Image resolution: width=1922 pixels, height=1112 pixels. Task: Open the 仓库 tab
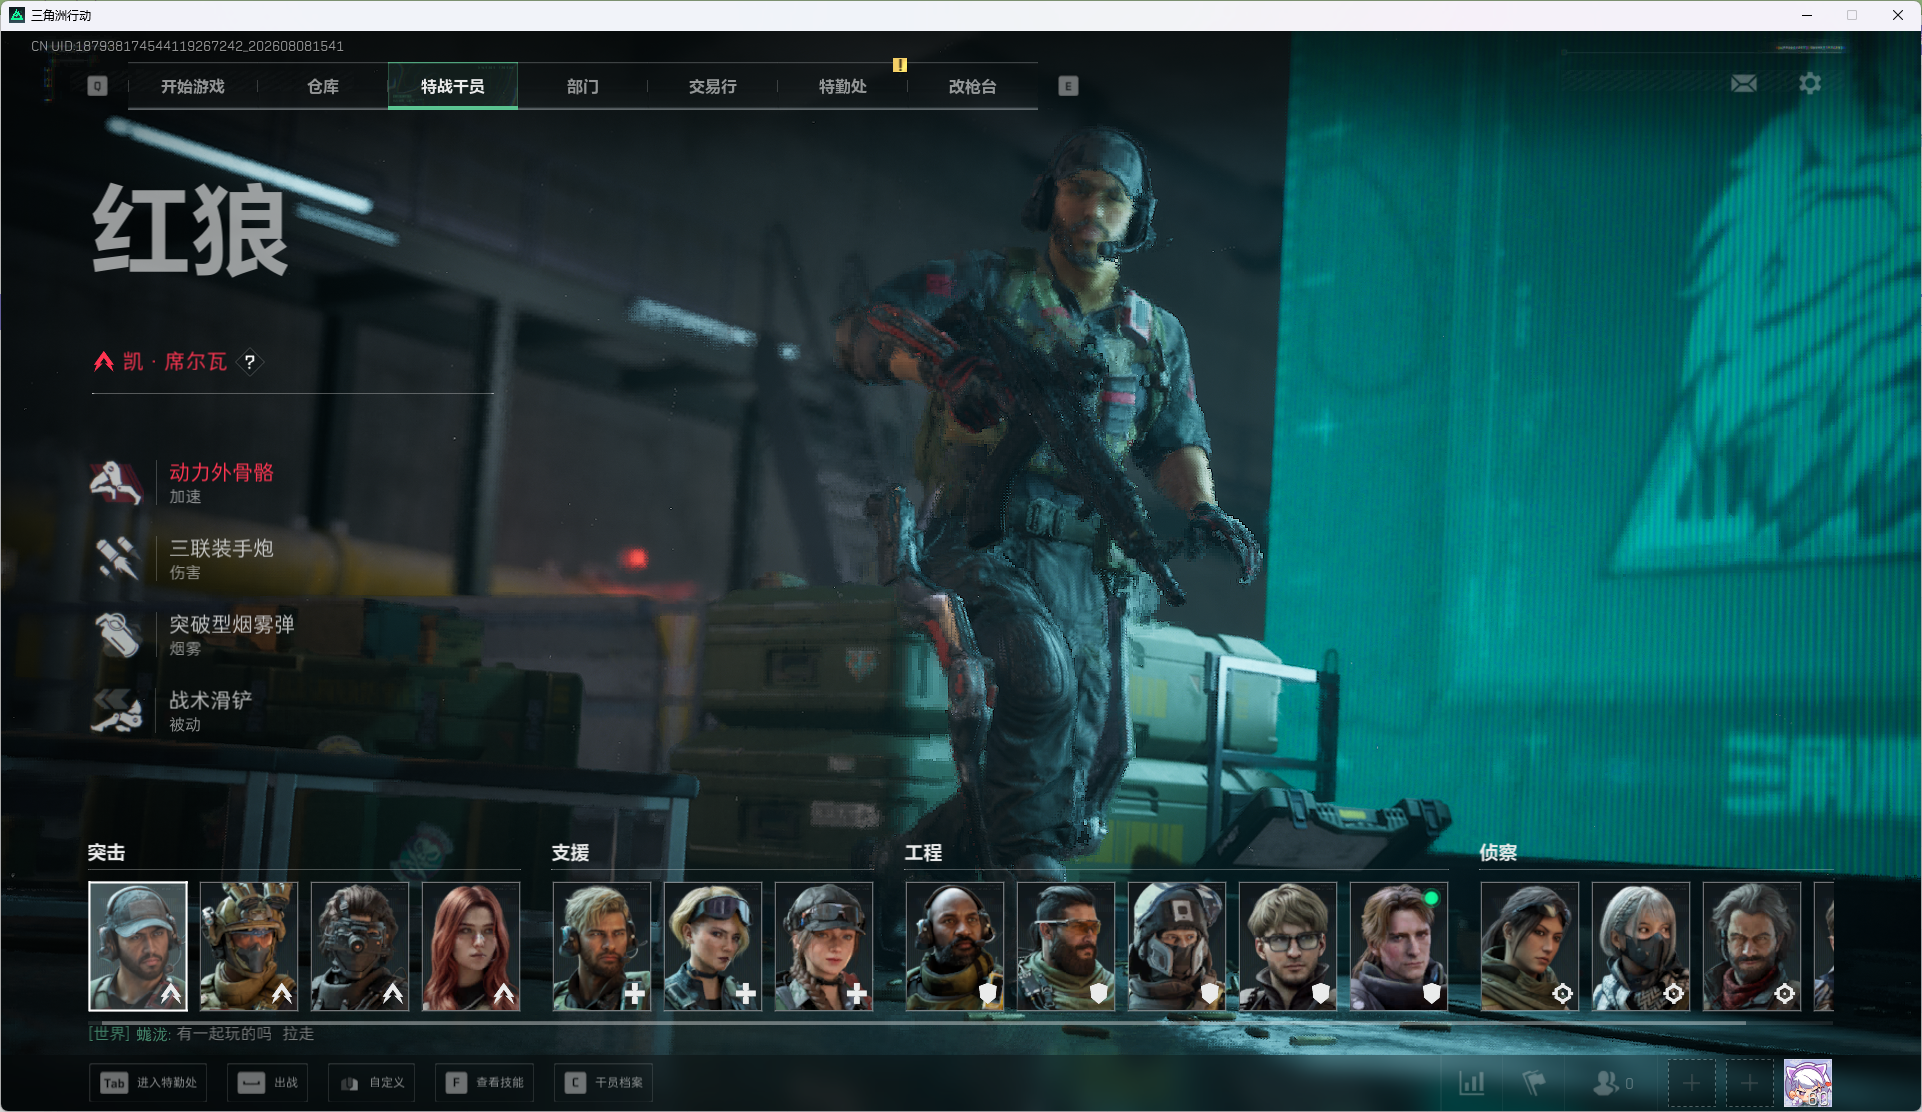pos(323,87)
